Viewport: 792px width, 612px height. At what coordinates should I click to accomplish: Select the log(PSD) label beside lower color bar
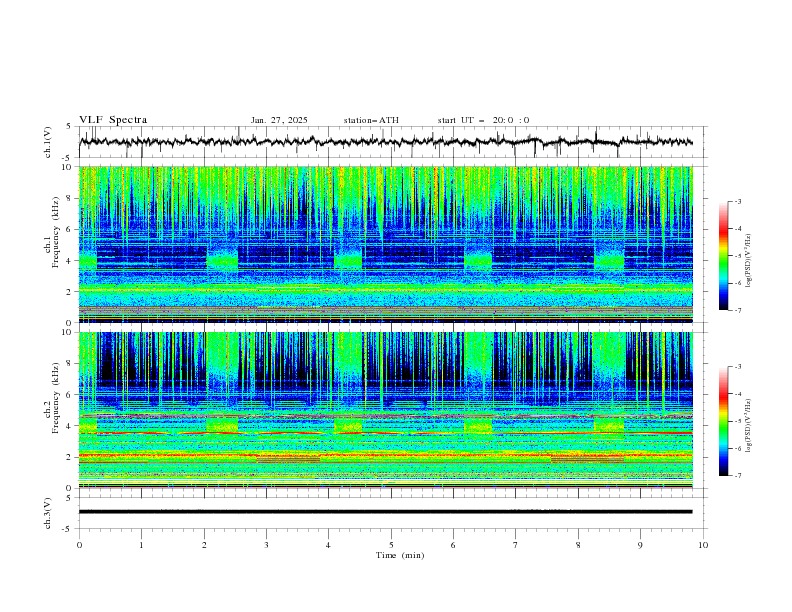pyautogui.click(x=749, y=426)
